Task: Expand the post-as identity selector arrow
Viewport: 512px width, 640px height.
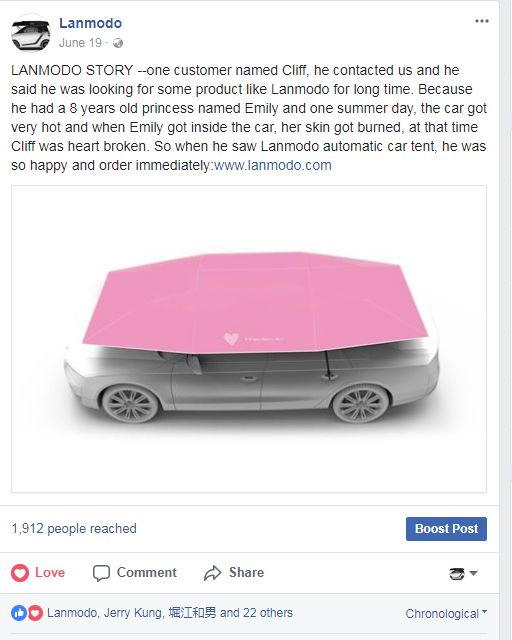Action: click(474, 573)
